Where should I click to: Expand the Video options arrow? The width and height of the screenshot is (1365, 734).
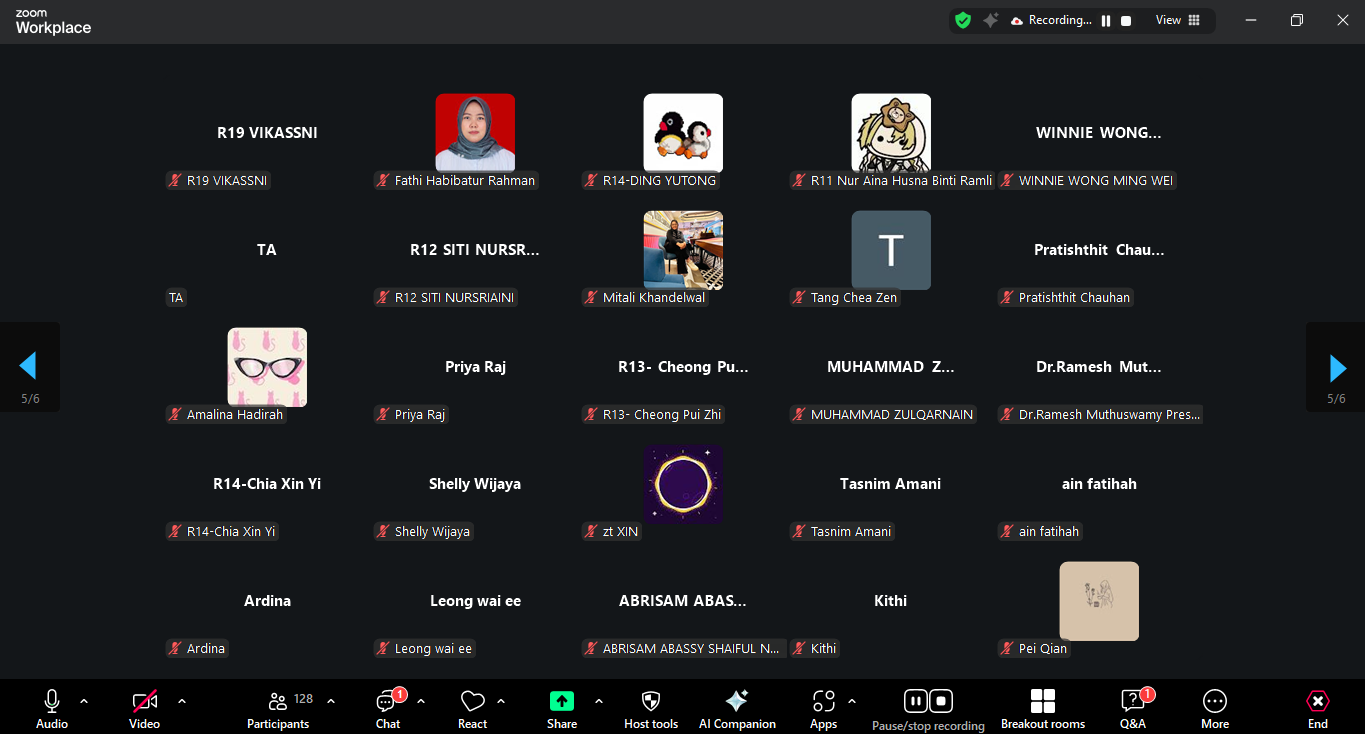click(182, 701)
